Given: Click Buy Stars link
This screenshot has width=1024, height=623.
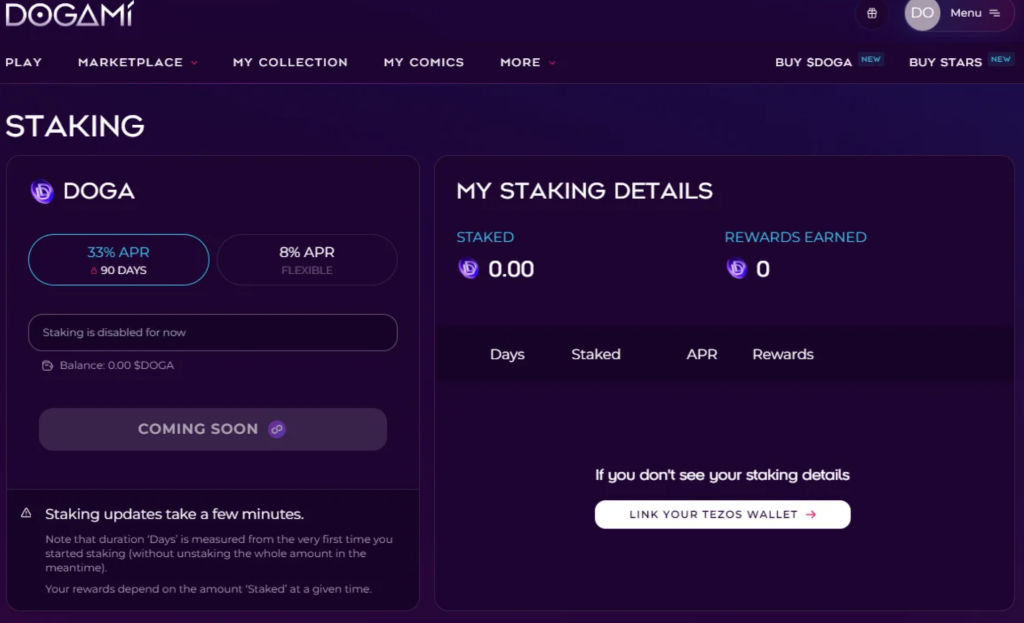Looking at the screenshot, I should tap(946, 63).
